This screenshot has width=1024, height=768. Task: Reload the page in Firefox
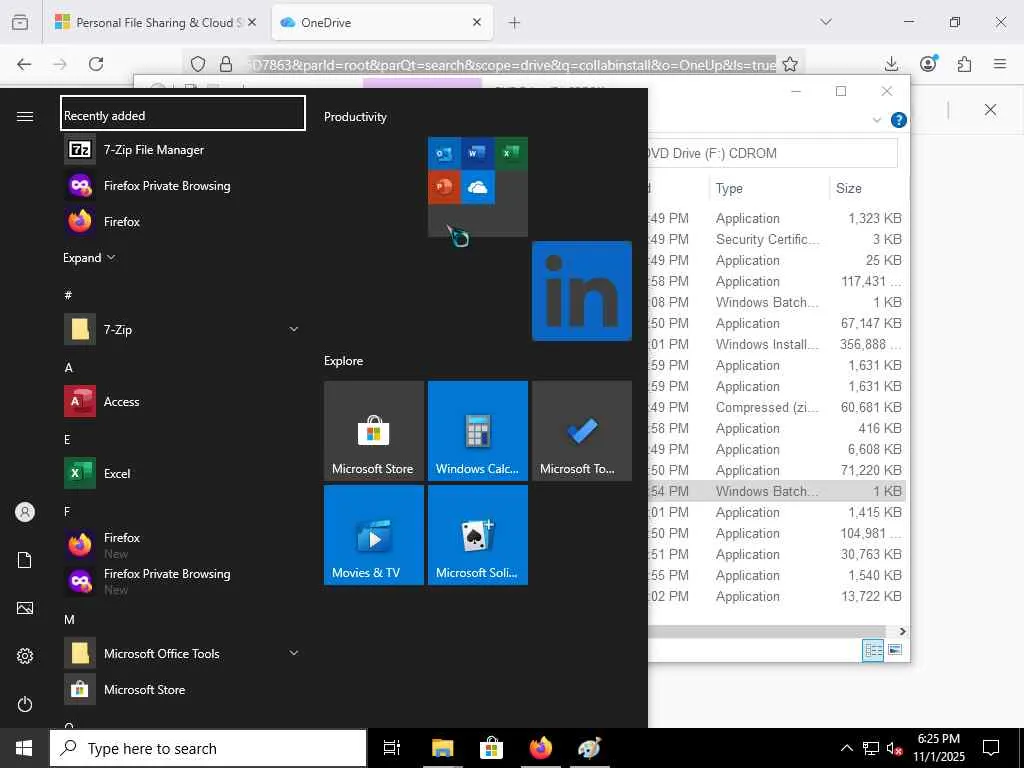click(x=96, y=64)
